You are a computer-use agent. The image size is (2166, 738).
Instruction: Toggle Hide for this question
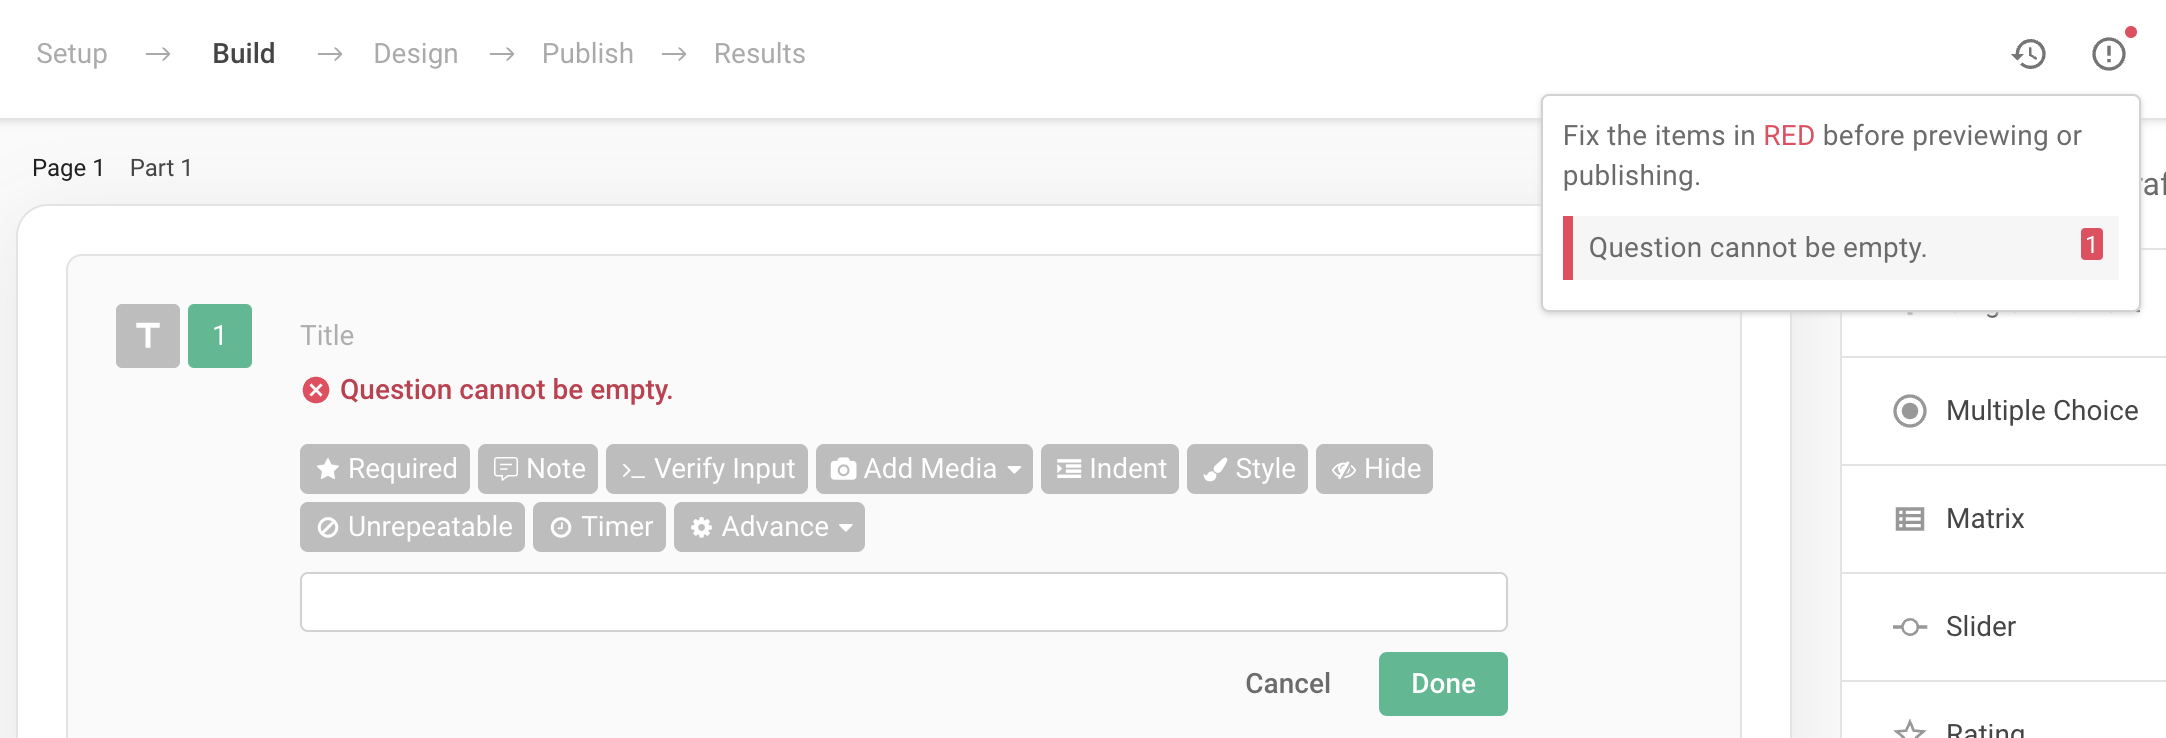click(1374, 468)
